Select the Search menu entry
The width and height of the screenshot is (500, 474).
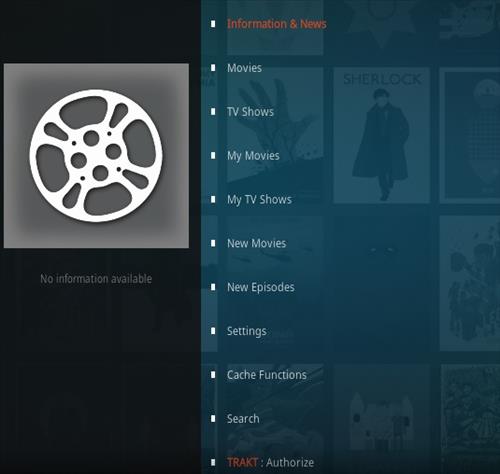(243, 418)
